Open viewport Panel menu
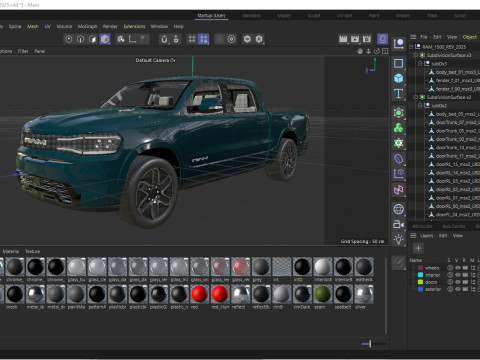The width and height of the screenshot is (480, 360). pyautogui.click(x=40, y=51)
